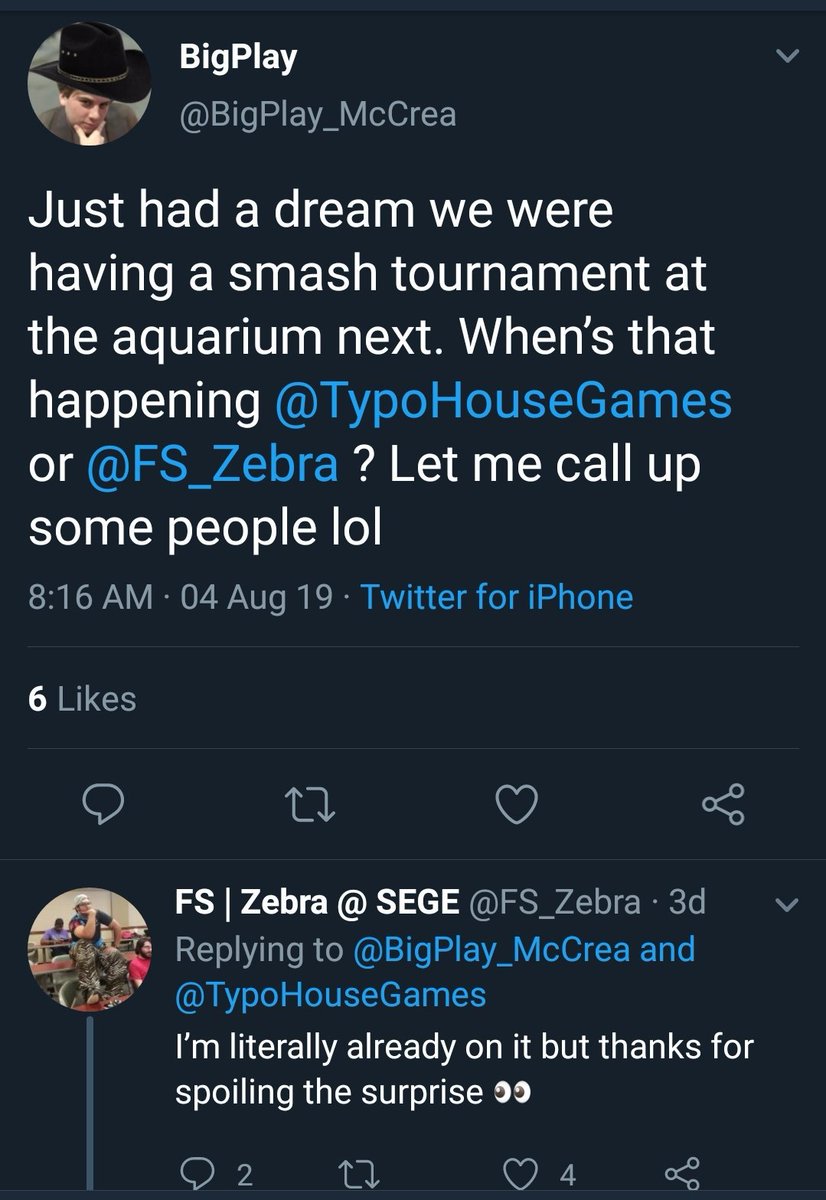The width and height of the screenshot is (826, 1200).
Task: Tap the Twitter for iPhone source link
Action: click(x=496, y=597)
